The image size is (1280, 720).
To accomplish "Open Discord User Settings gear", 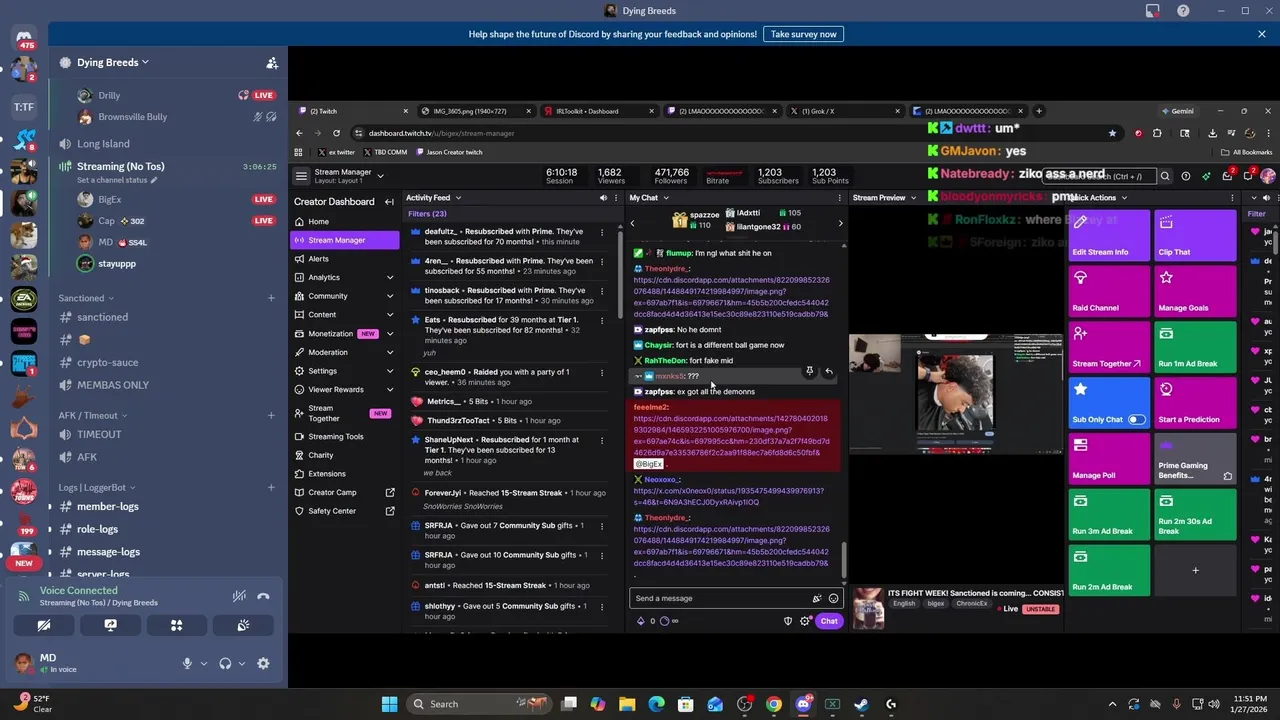I will click(263, 663).
